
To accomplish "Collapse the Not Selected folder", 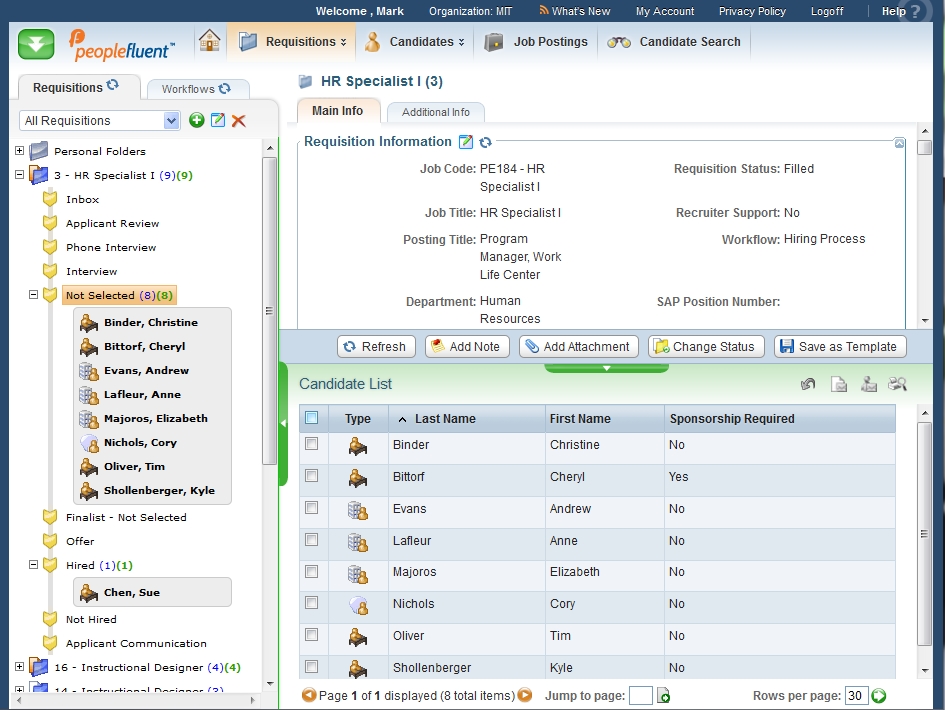I will [x=33, y=295].
